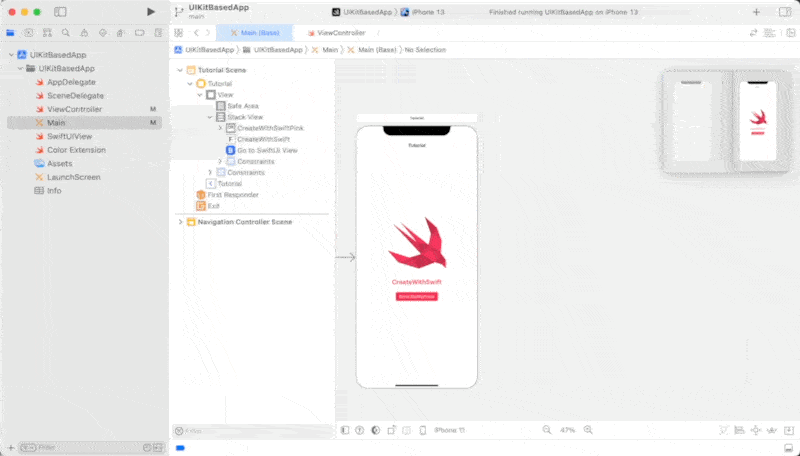Select the Main (Base) editor tab
The height and width of the screenshot is (456, 800).
pos(254,33)
